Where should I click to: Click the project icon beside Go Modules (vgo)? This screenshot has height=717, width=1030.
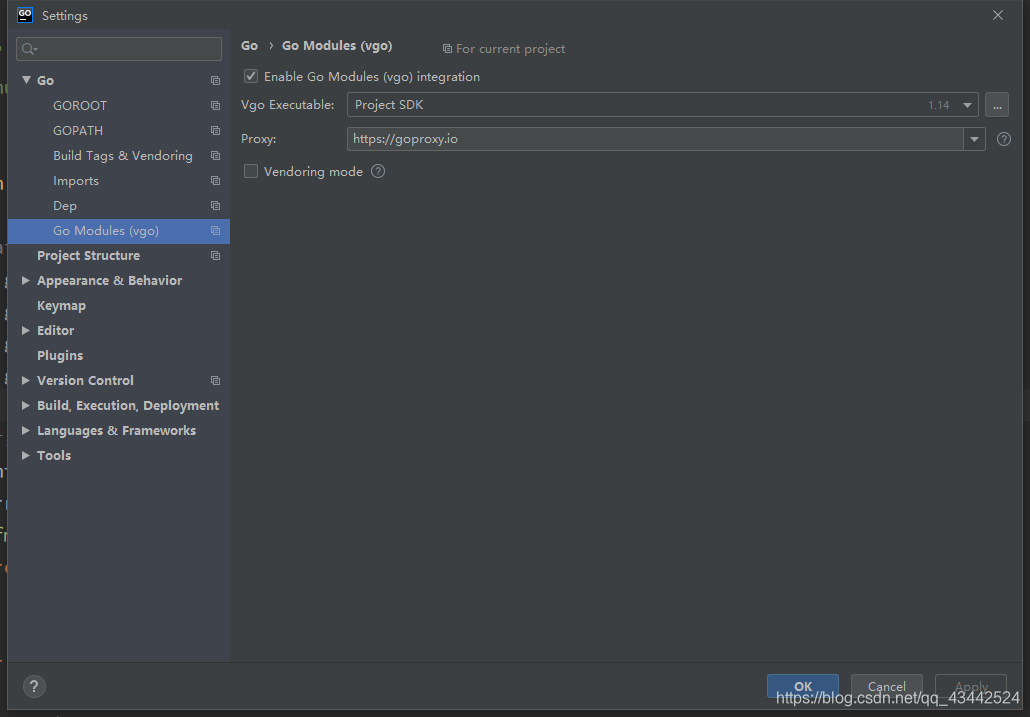215,230
